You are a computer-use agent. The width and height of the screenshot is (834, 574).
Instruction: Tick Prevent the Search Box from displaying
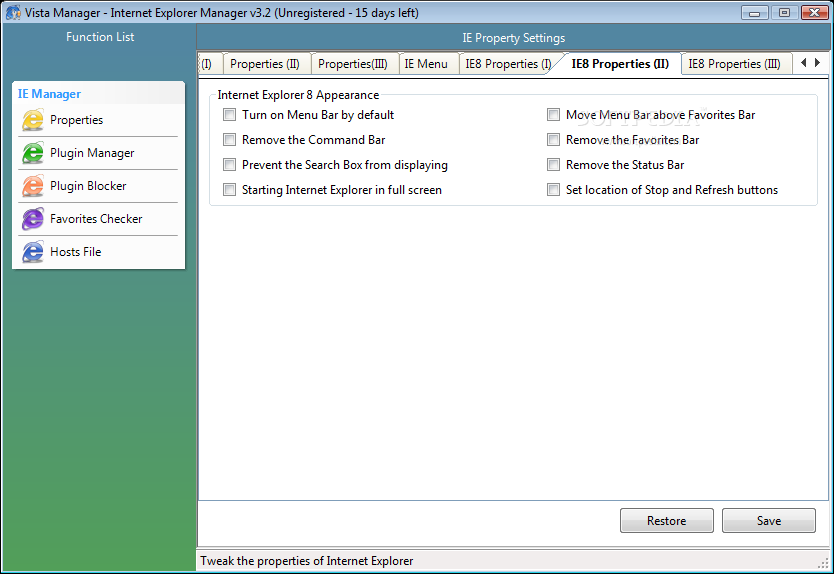point(229,165)
